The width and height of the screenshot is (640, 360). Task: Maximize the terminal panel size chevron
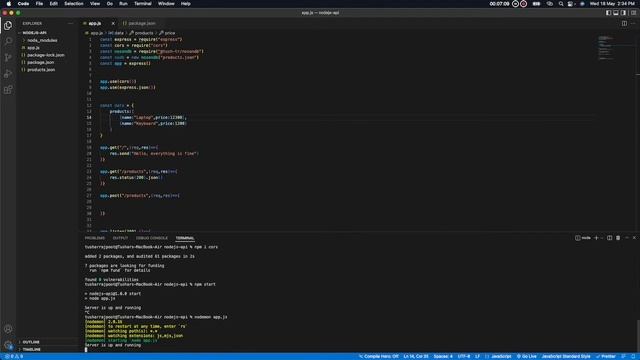[627, 238]
